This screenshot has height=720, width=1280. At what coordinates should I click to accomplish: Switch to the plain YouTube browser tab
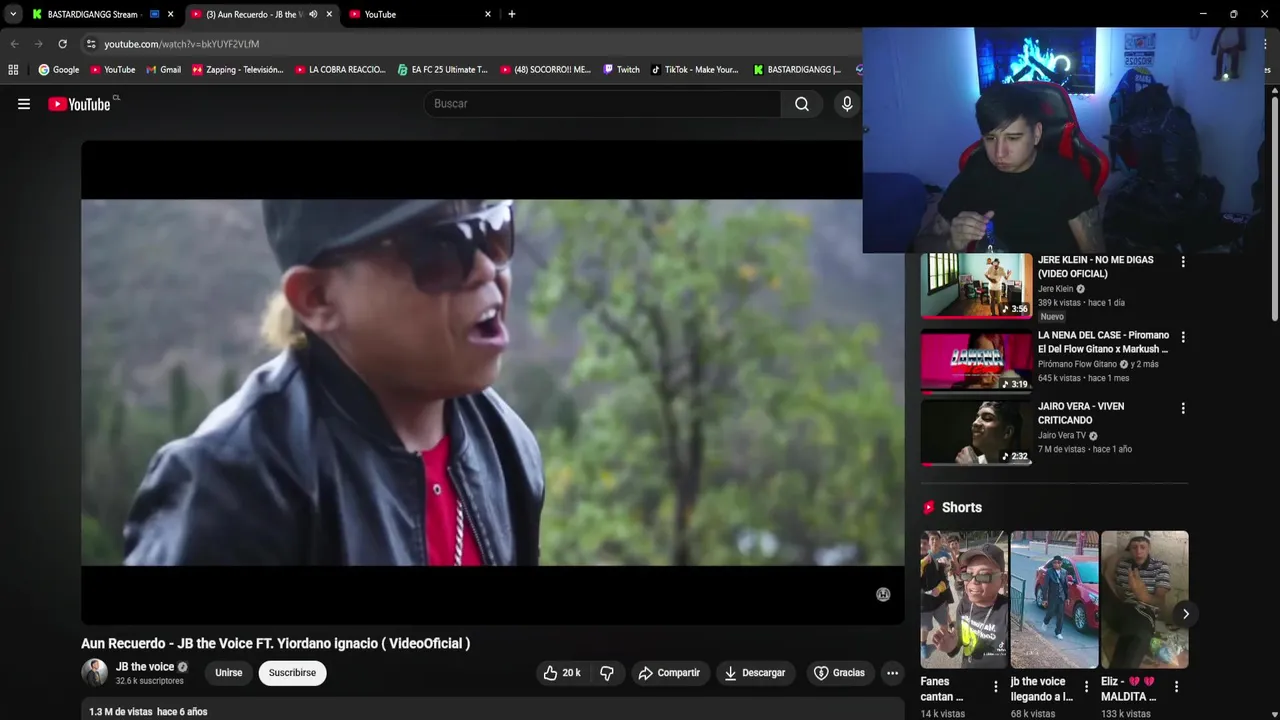click(x=420, y=14)
